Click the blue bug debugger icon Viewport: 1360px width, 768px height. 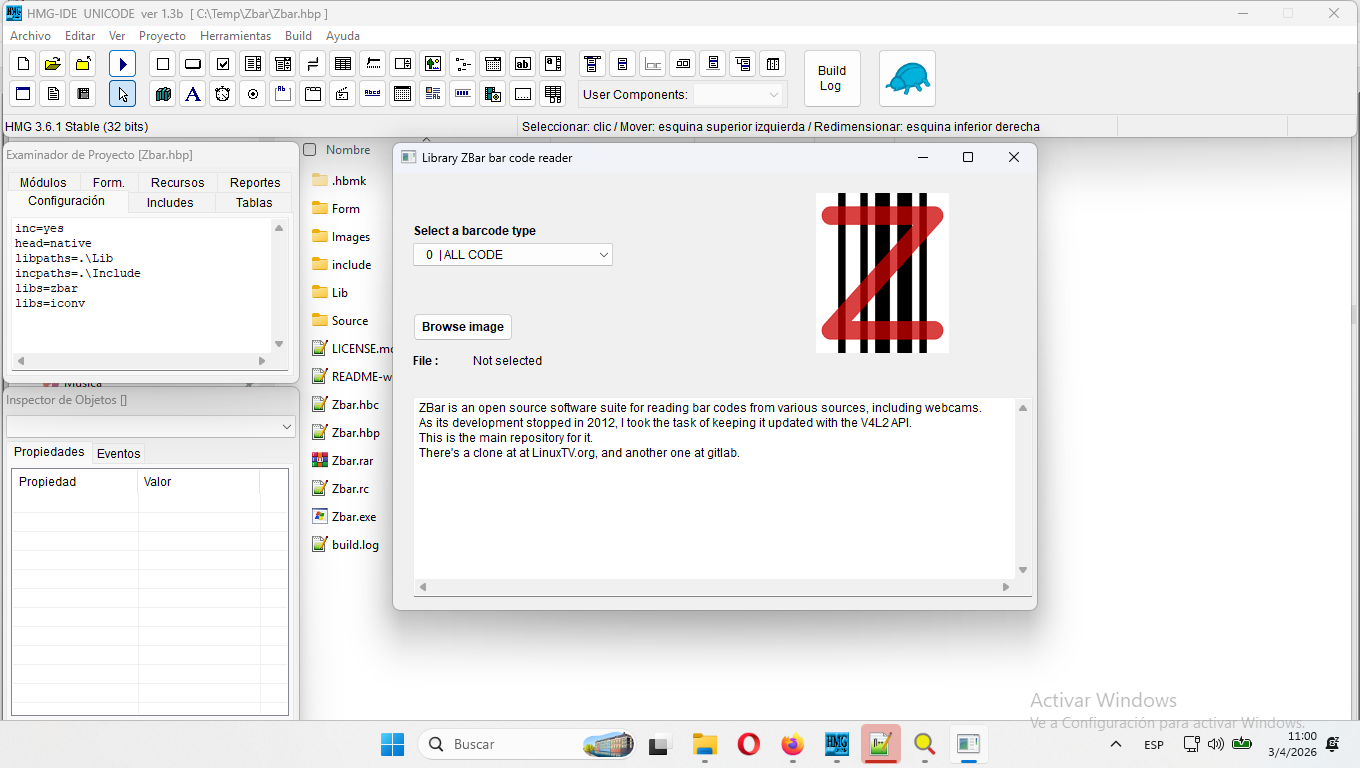tap(907, 78)
